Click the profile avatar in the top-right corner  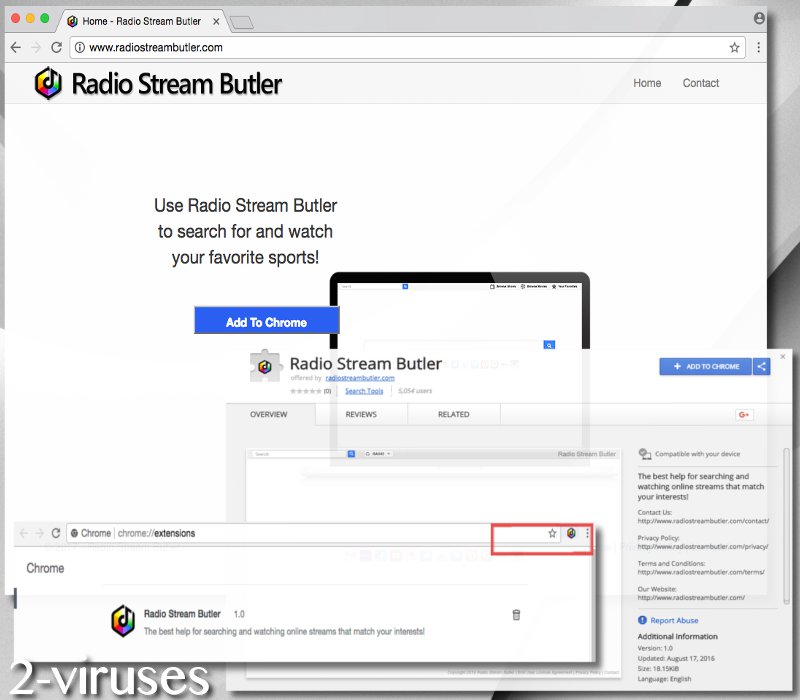tap(761, 18)
